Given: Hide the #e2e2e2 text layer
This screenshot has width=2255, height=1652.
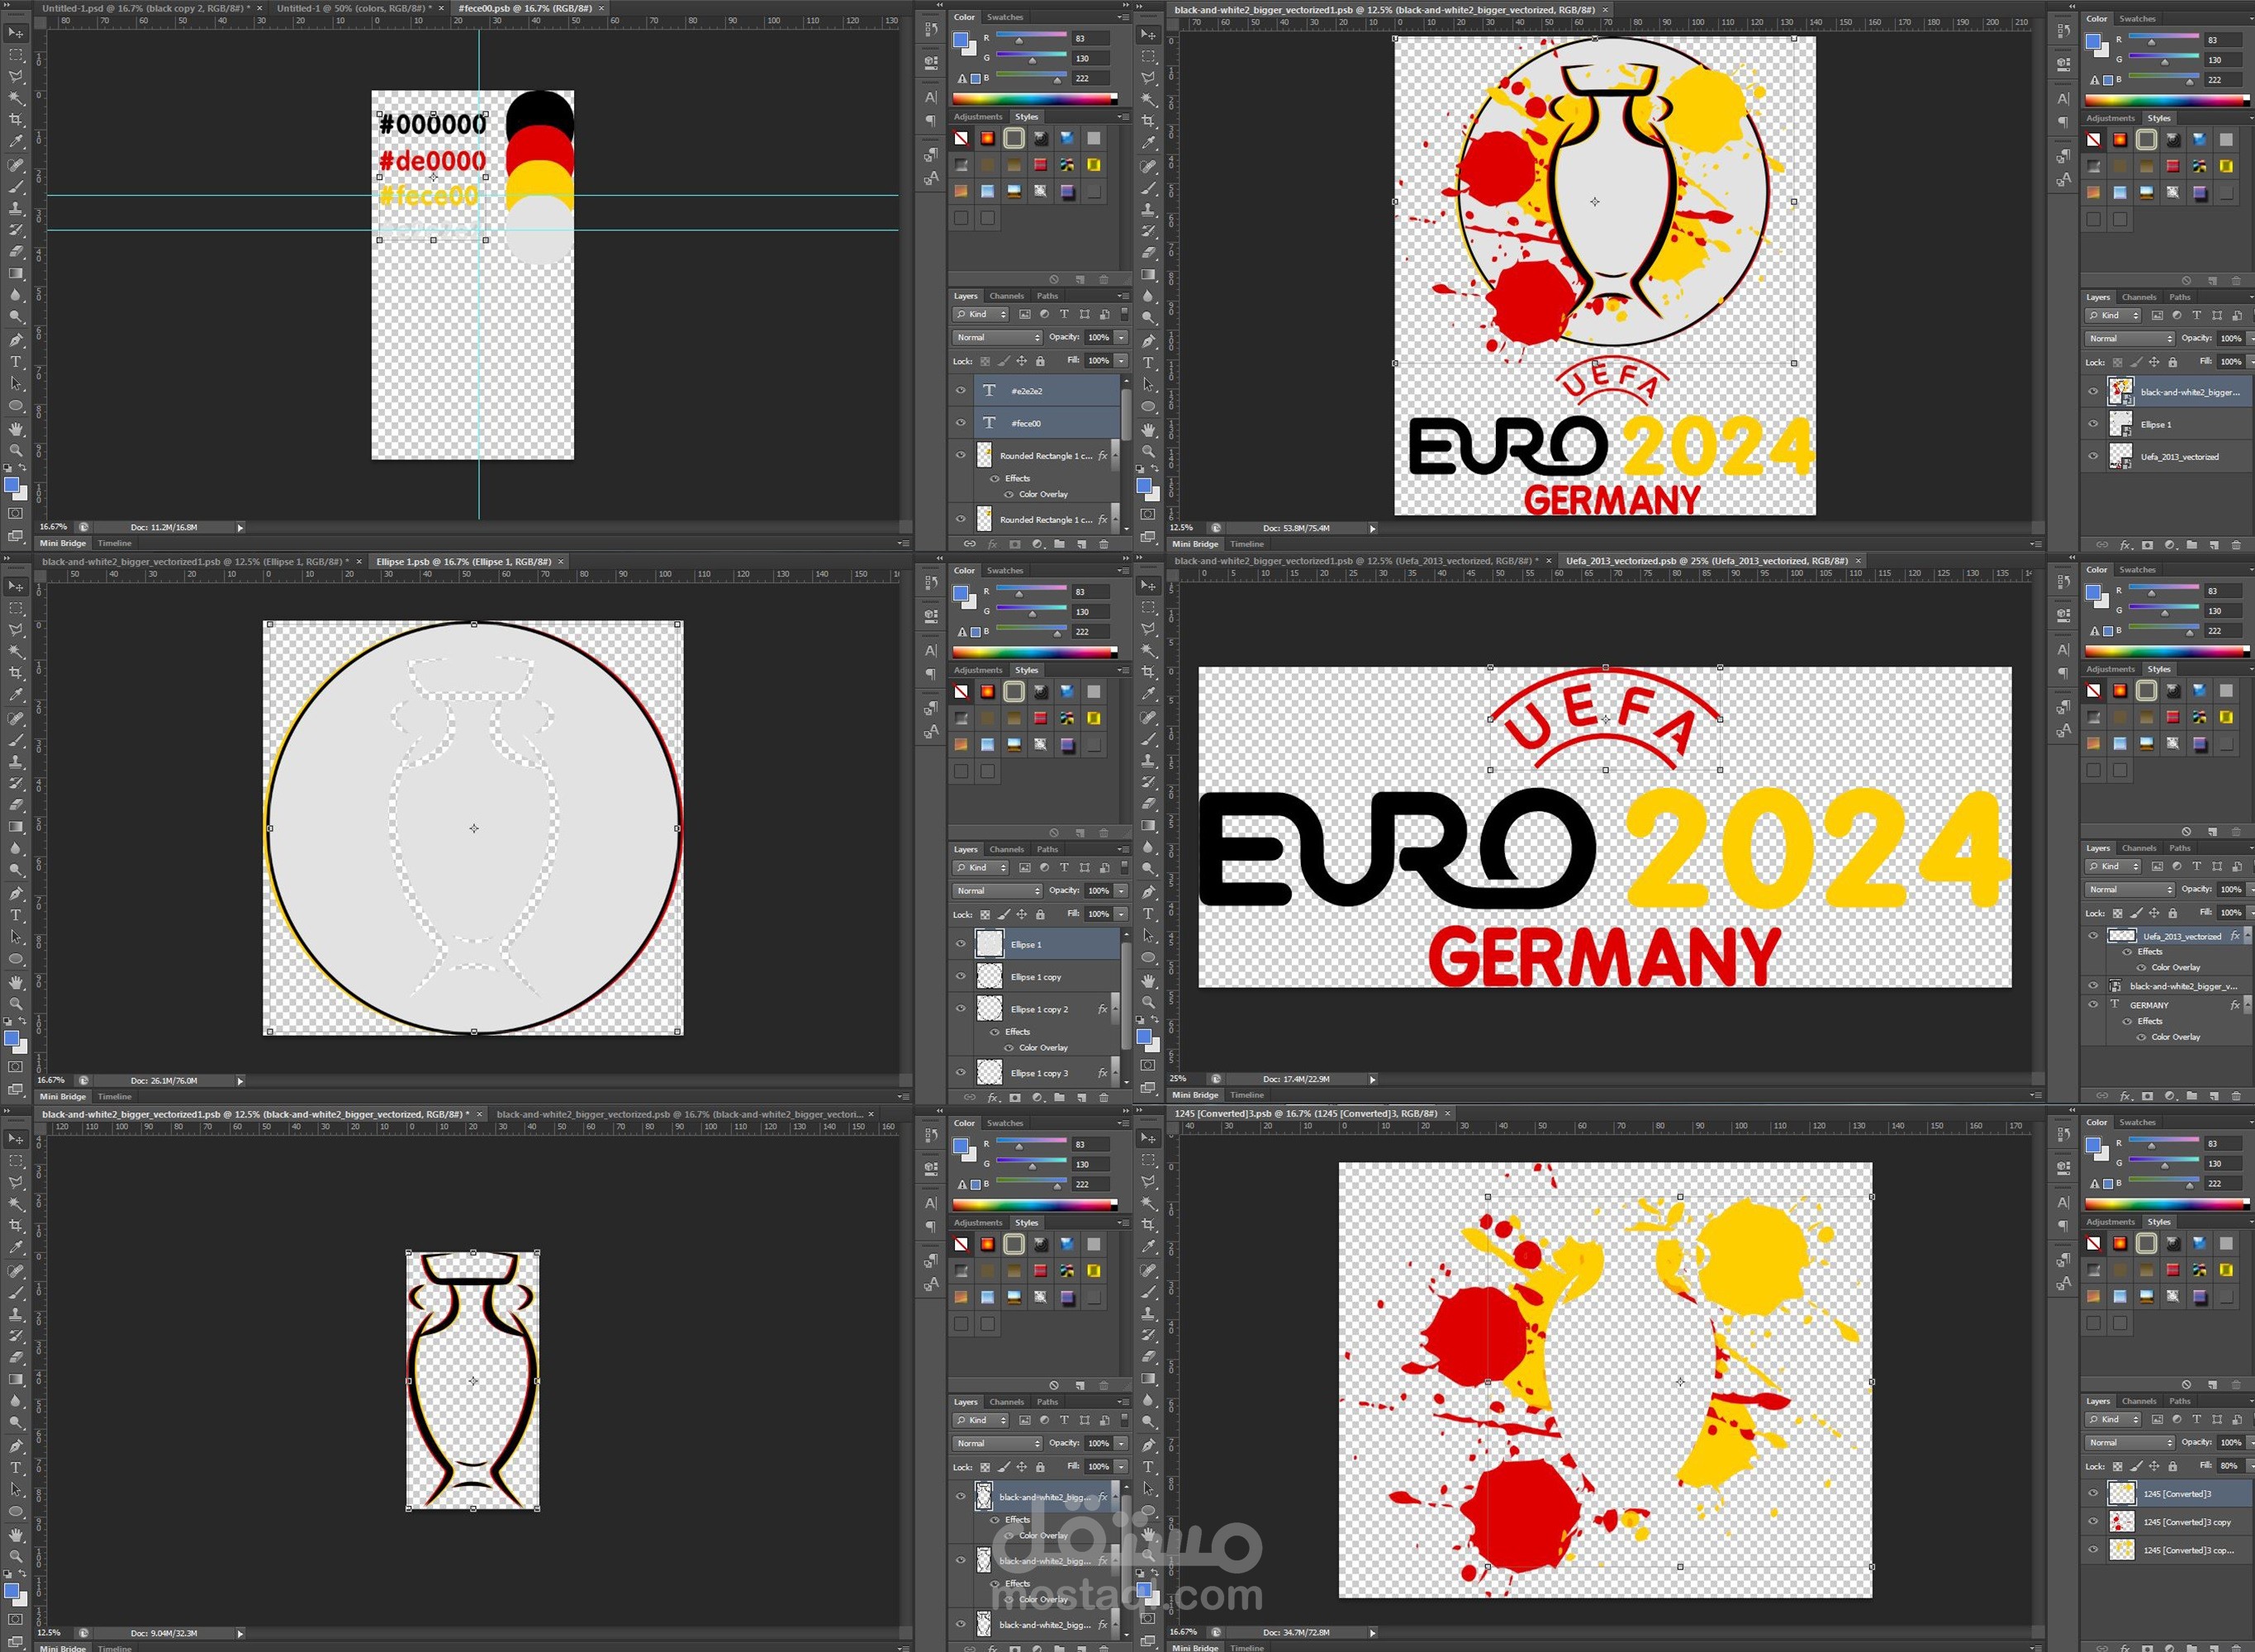Looking at the screenshot, I should [x=960, y=391].
